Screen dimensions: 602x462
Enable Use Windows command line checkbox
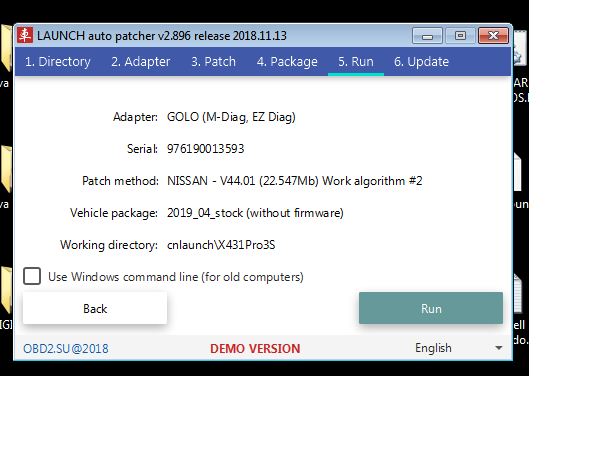pos(32,276)
